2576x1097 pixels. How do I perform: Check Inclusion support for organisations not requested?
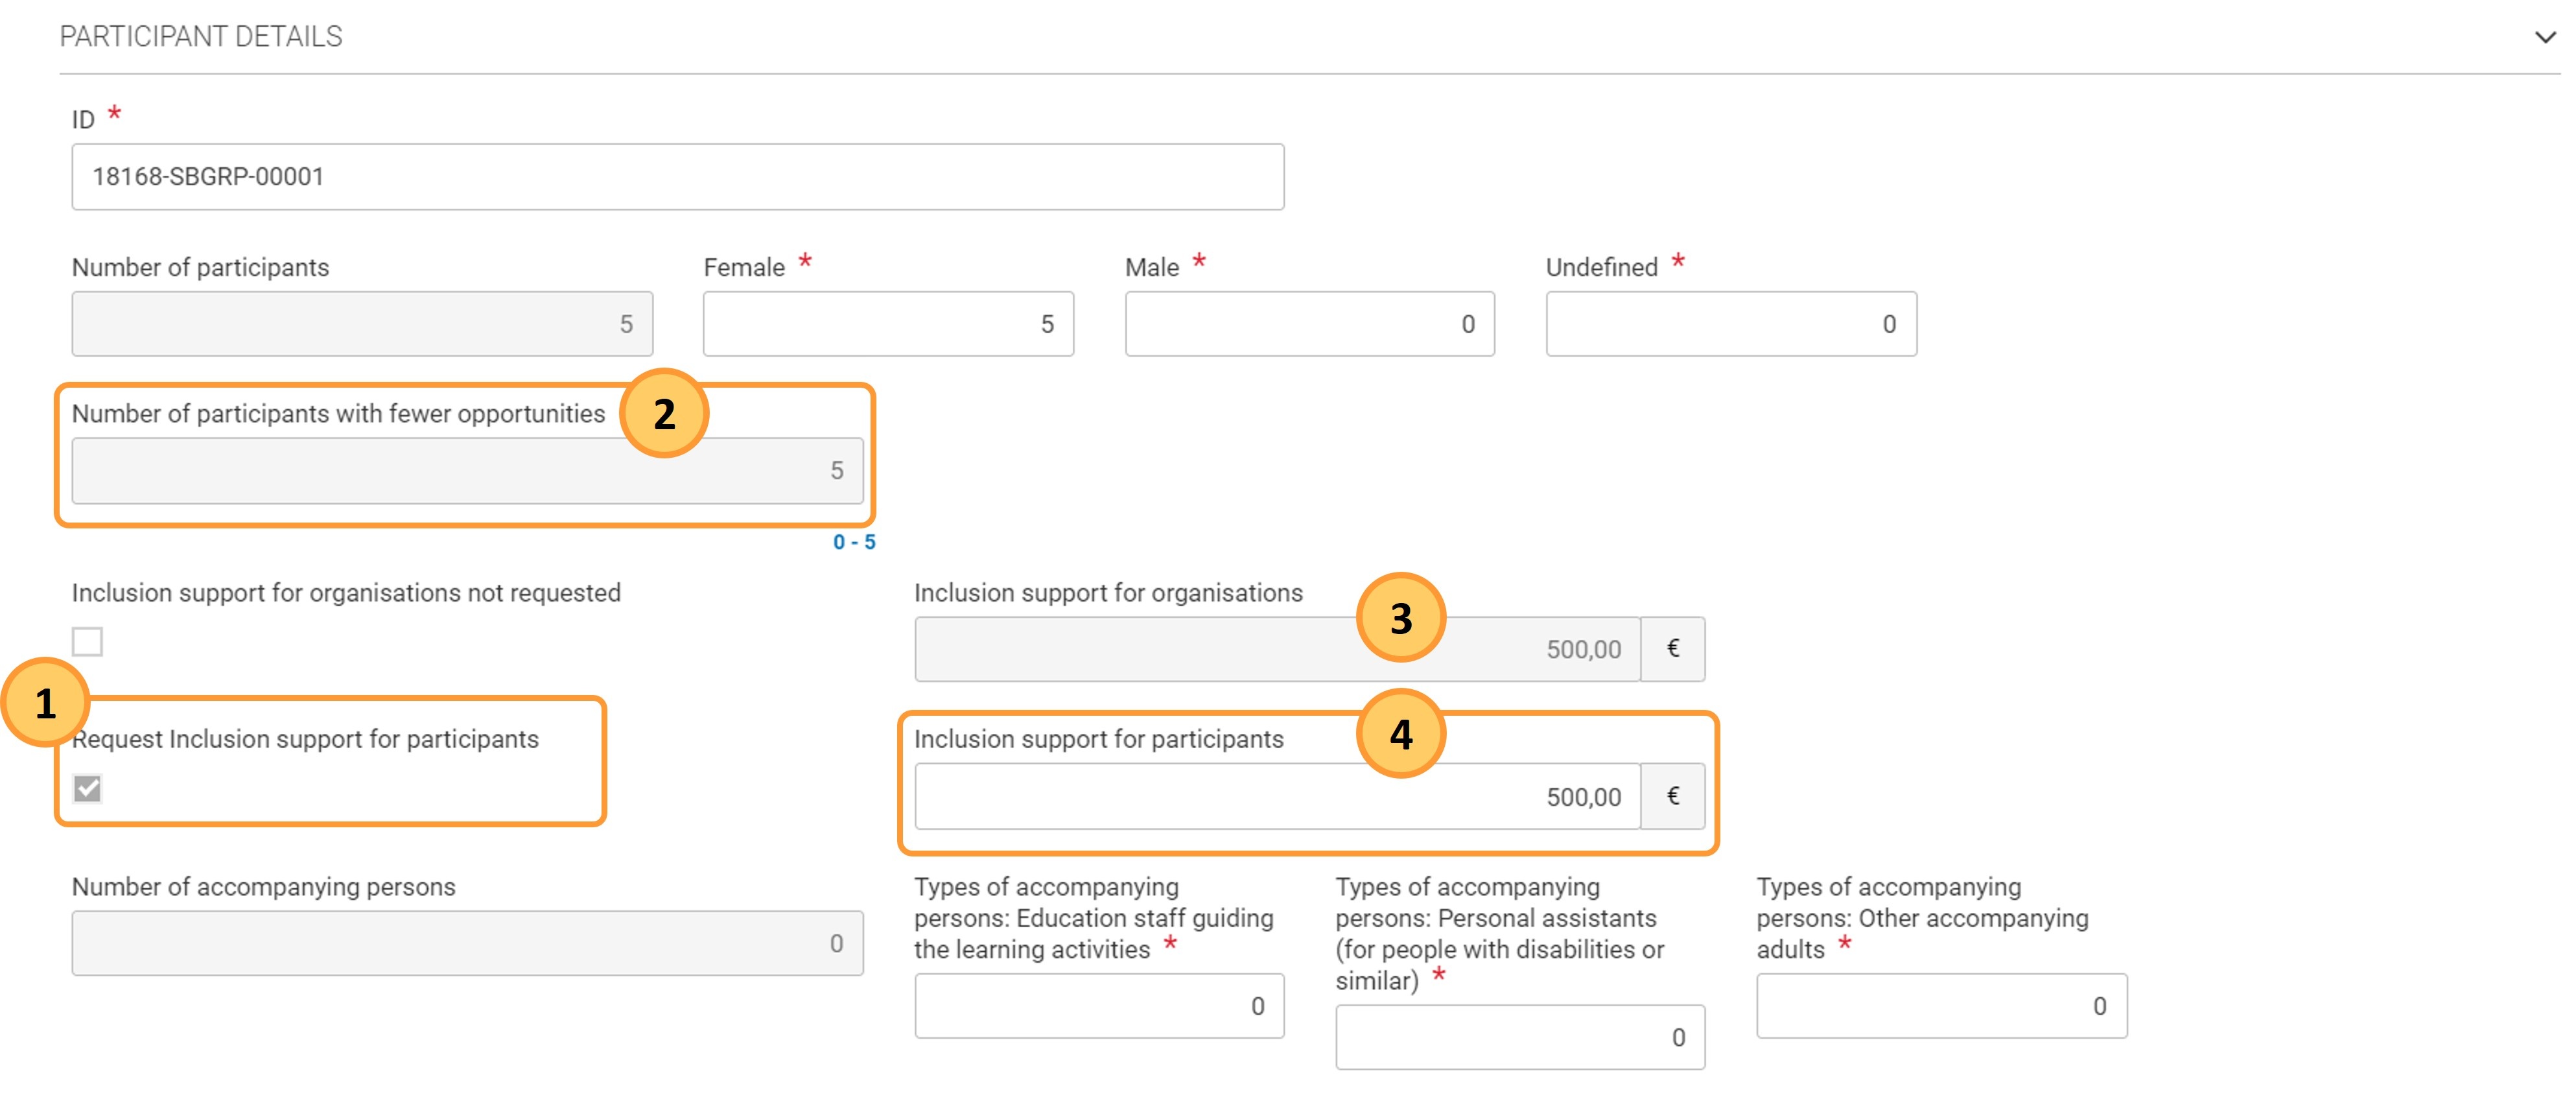coord(88,641)
